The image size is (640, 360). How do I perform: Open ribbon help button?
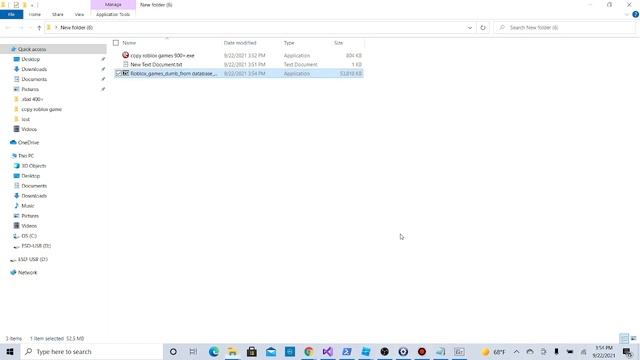tap(636, 14)
